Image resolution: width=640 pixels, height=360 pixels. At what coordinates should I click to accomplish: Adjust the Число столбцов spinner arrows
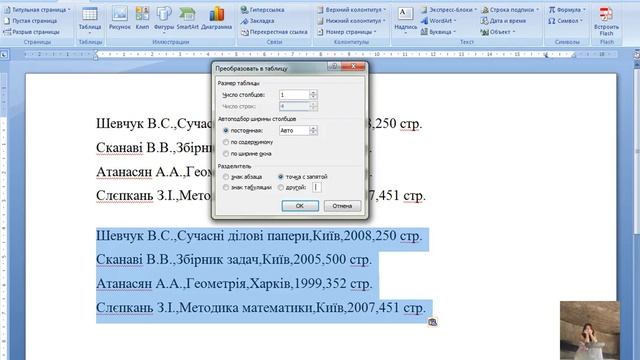[x=313, y=95]
